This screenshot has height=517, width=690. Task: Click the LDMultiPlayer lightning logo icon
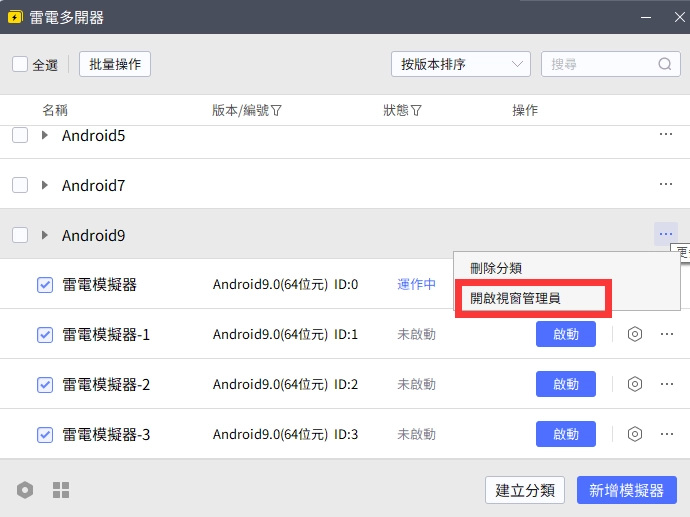pos(15,17)
